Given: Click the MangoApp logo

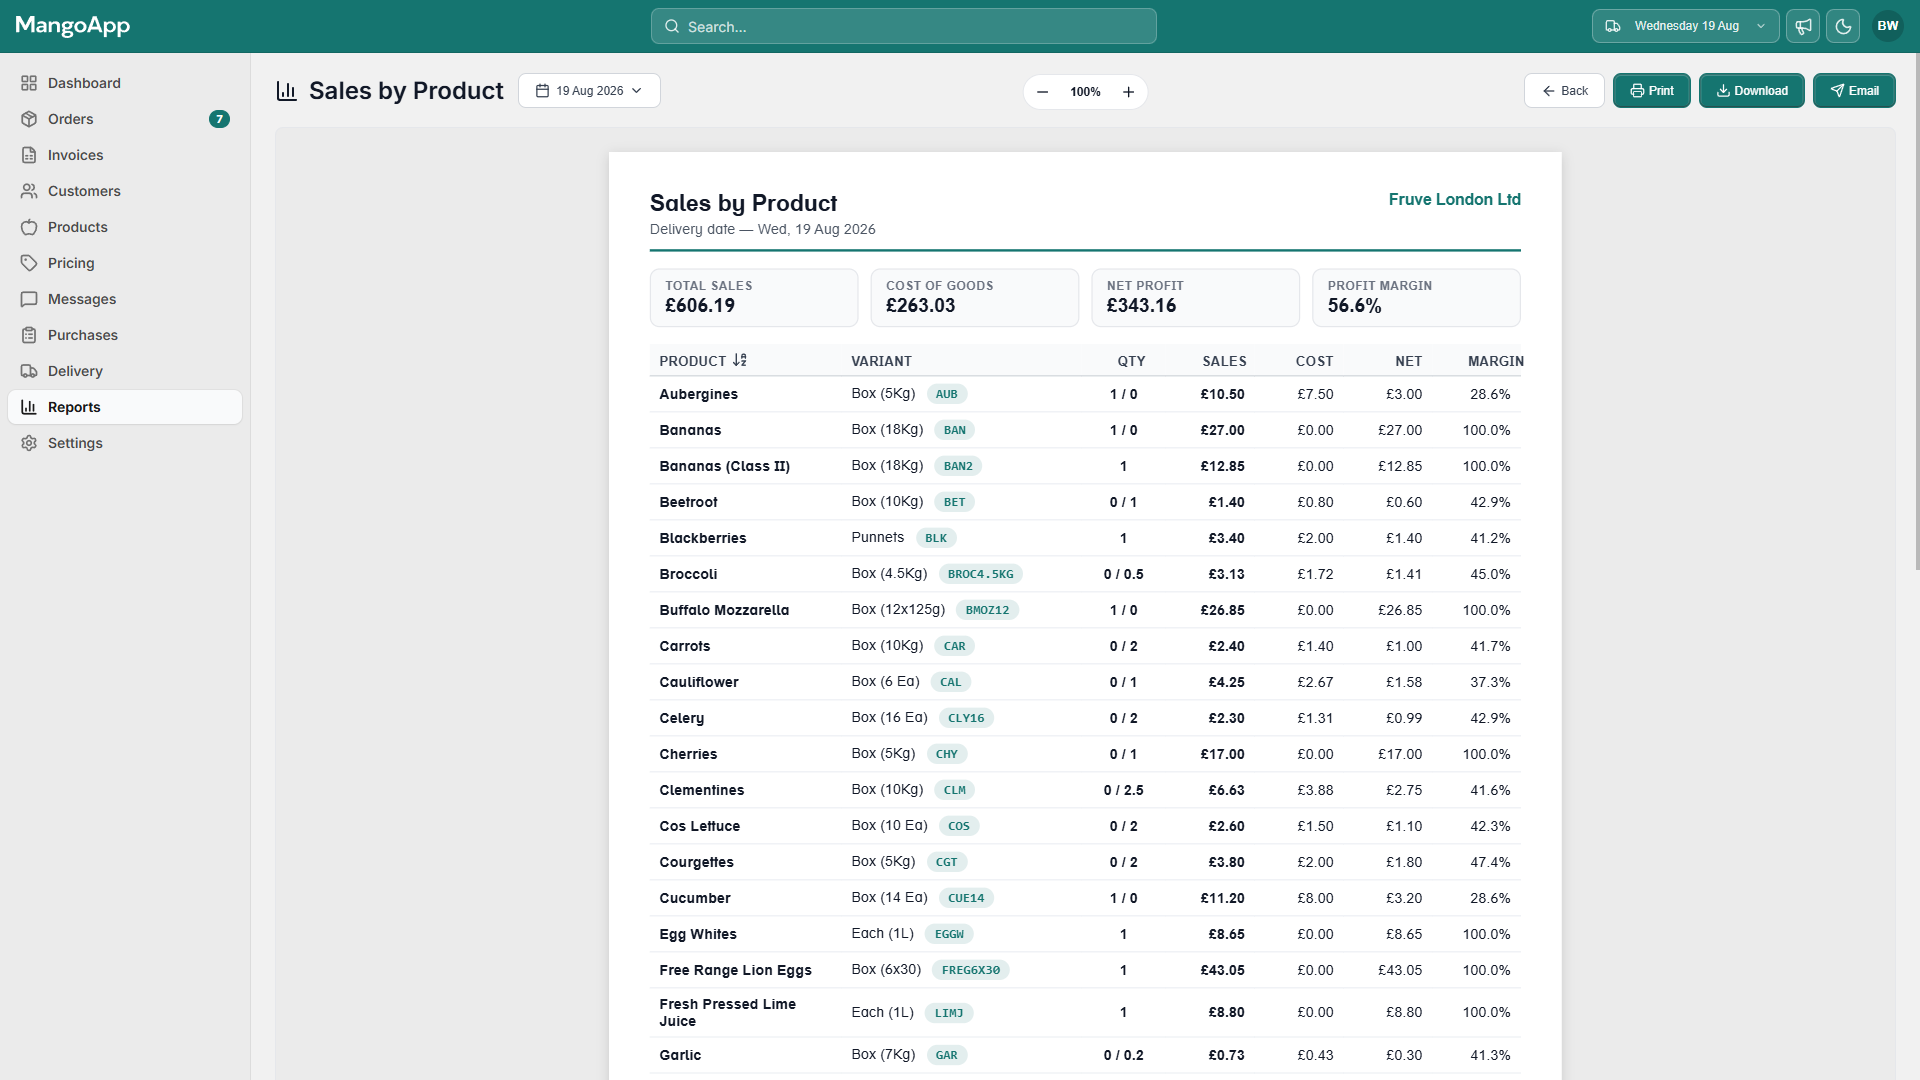Looking at the screenshot, I should (73, 26).
